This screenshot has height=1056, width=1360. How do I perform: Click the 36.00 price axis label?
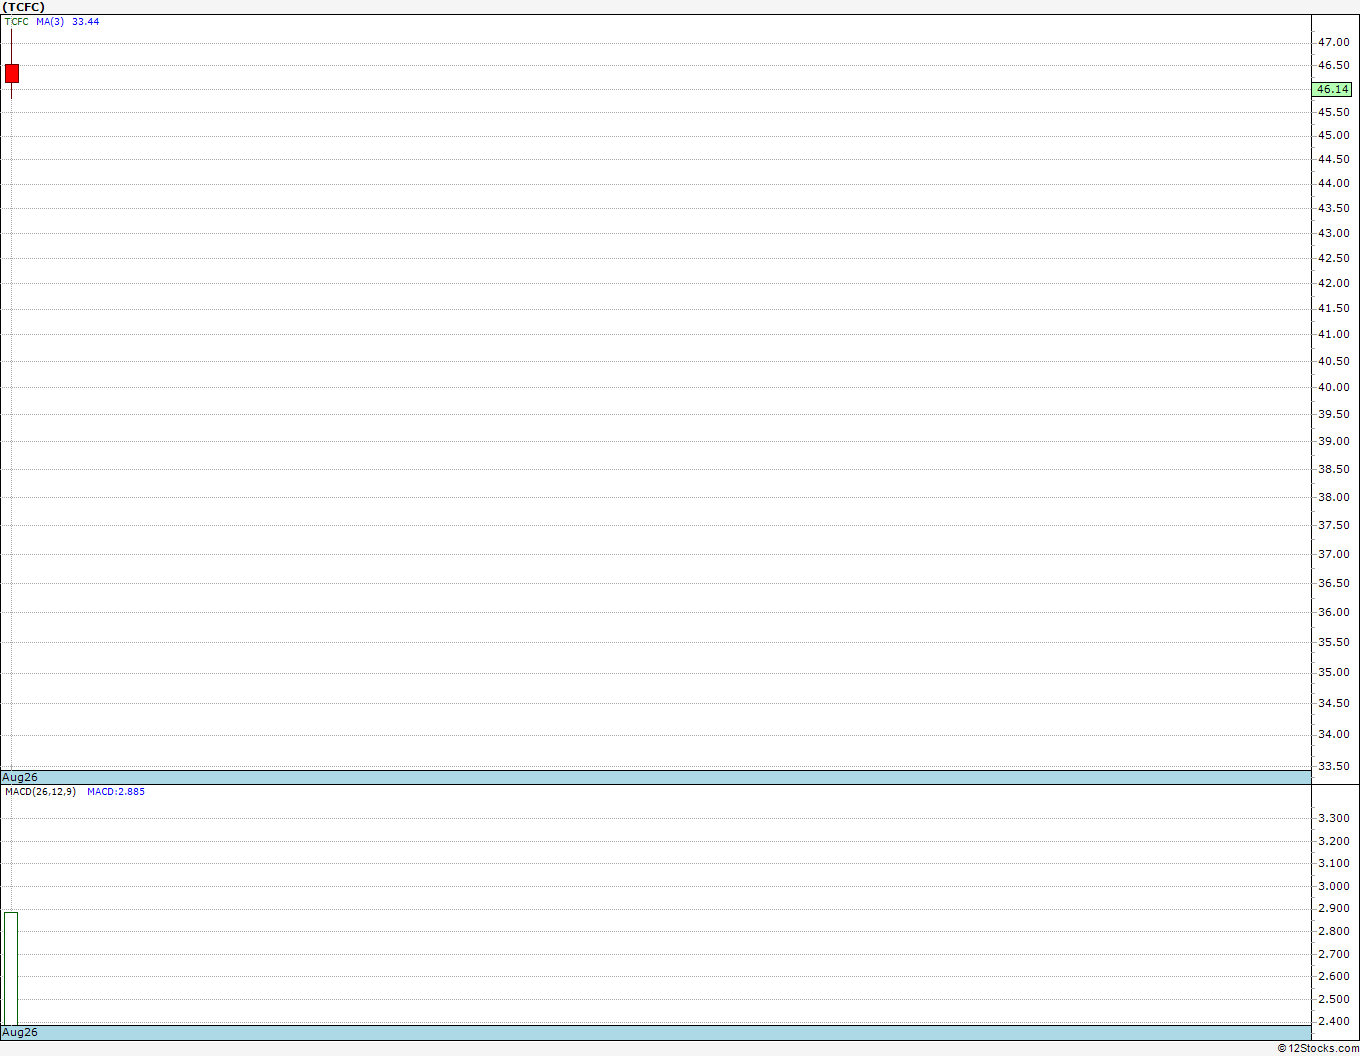pyautogui.click(x=1333, y=612)
